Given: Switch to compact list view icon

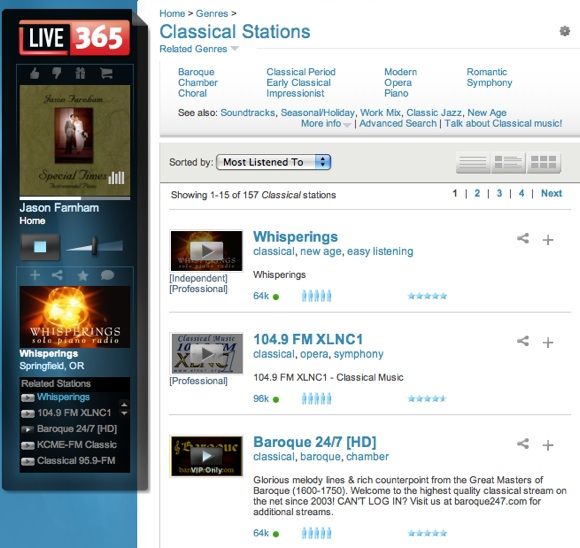Looking at the screenshot, I should [x=473, y=163].
